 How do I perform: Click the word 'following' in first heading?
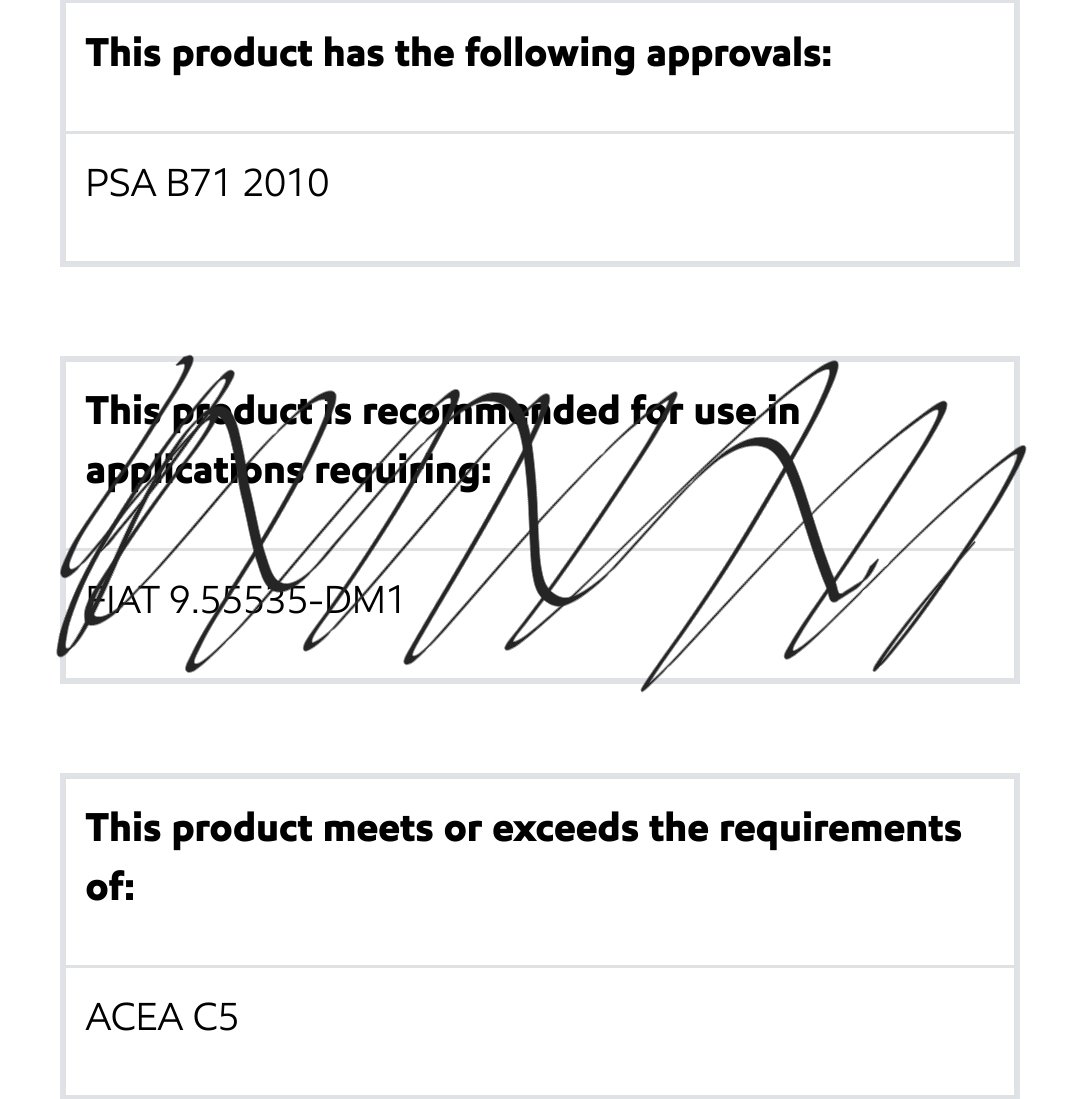pyautogui.click(x=550, y=55)
